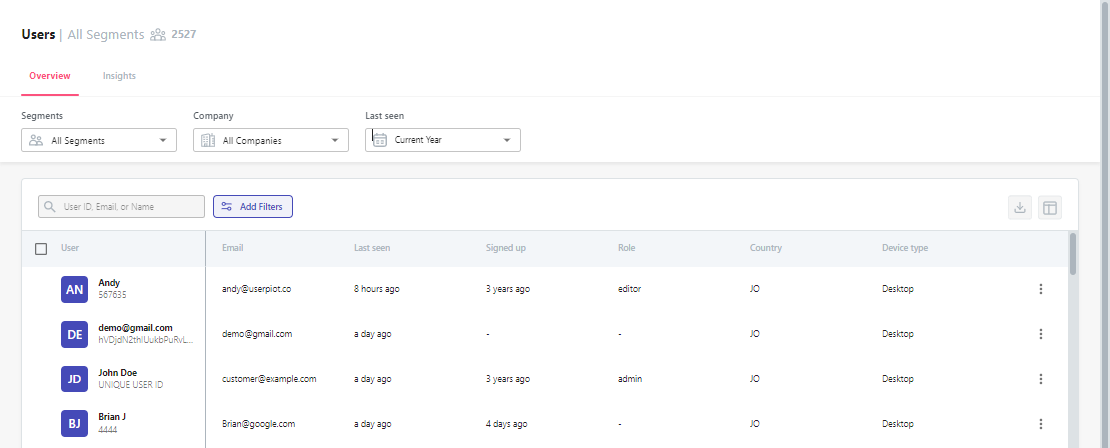Open the three-dot menu for Andy
Viewport: 1110px width, 448px height.
pos(1041,289)
